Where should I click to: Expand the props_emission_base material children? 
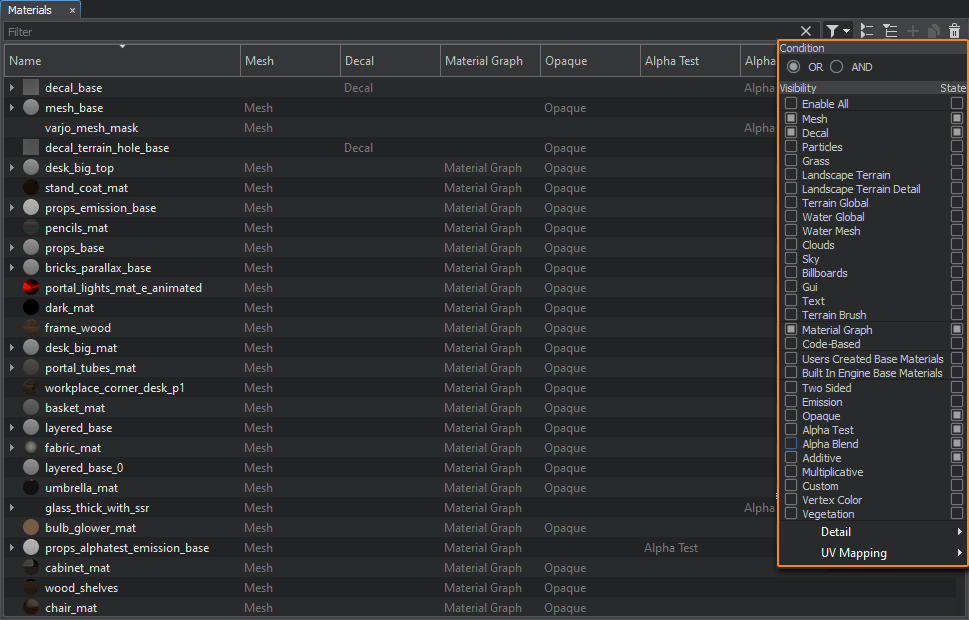pyautogui.click(x=12, y=208)
